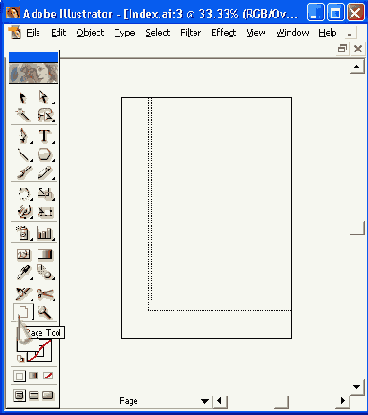Select the Slice tool
Image resolution: width=368 pixels, height=415 pixels.
[23, 294]
